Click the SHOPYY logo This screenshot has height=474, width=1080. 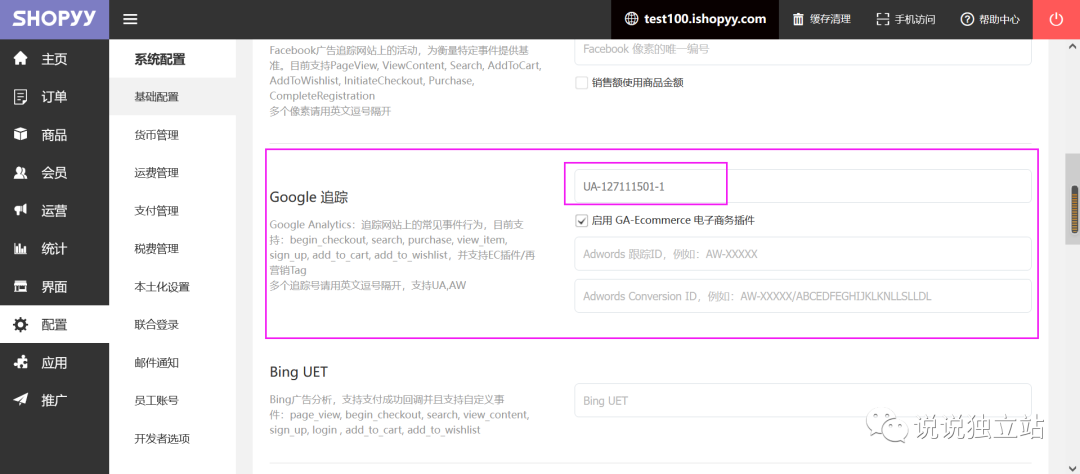(54, 19)
